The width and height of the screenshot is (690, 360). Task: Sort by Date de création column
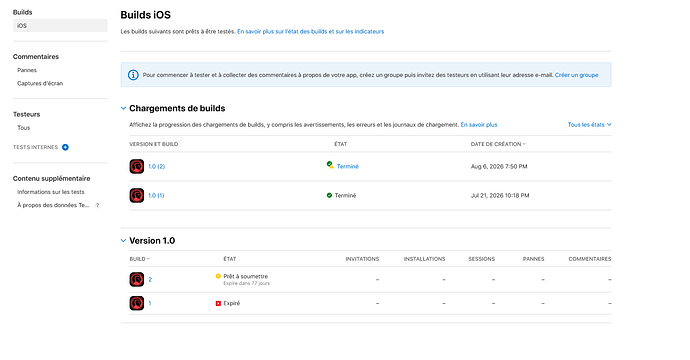[498, 144]
